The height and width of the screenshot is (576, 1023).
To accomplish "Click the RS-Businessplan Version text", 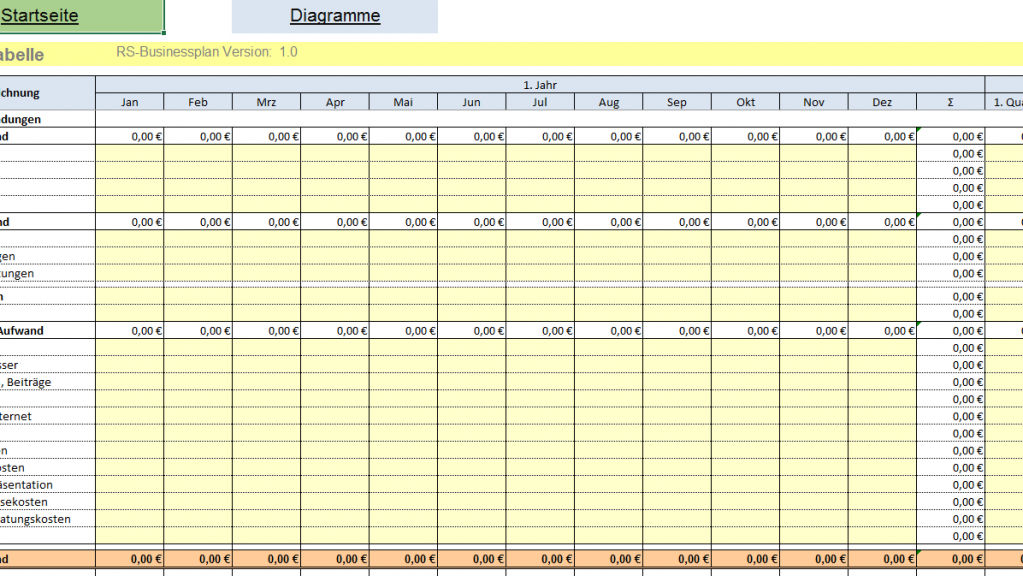I will pos(206,53).
